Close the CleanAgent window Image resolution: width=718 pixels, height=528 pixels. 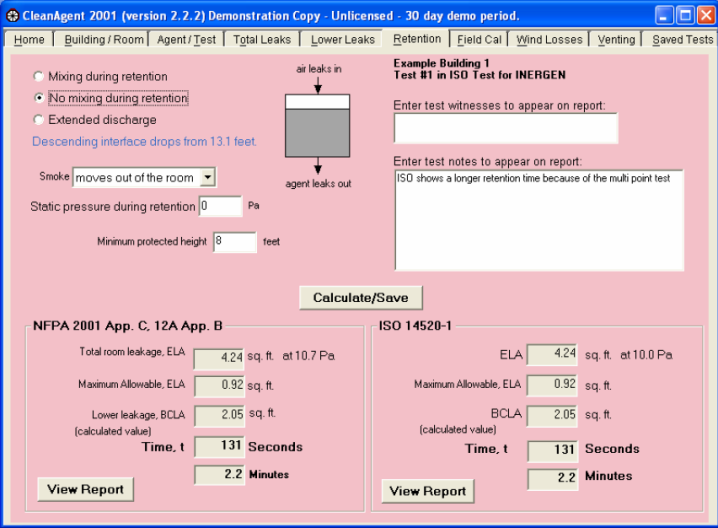click(706, 16)
